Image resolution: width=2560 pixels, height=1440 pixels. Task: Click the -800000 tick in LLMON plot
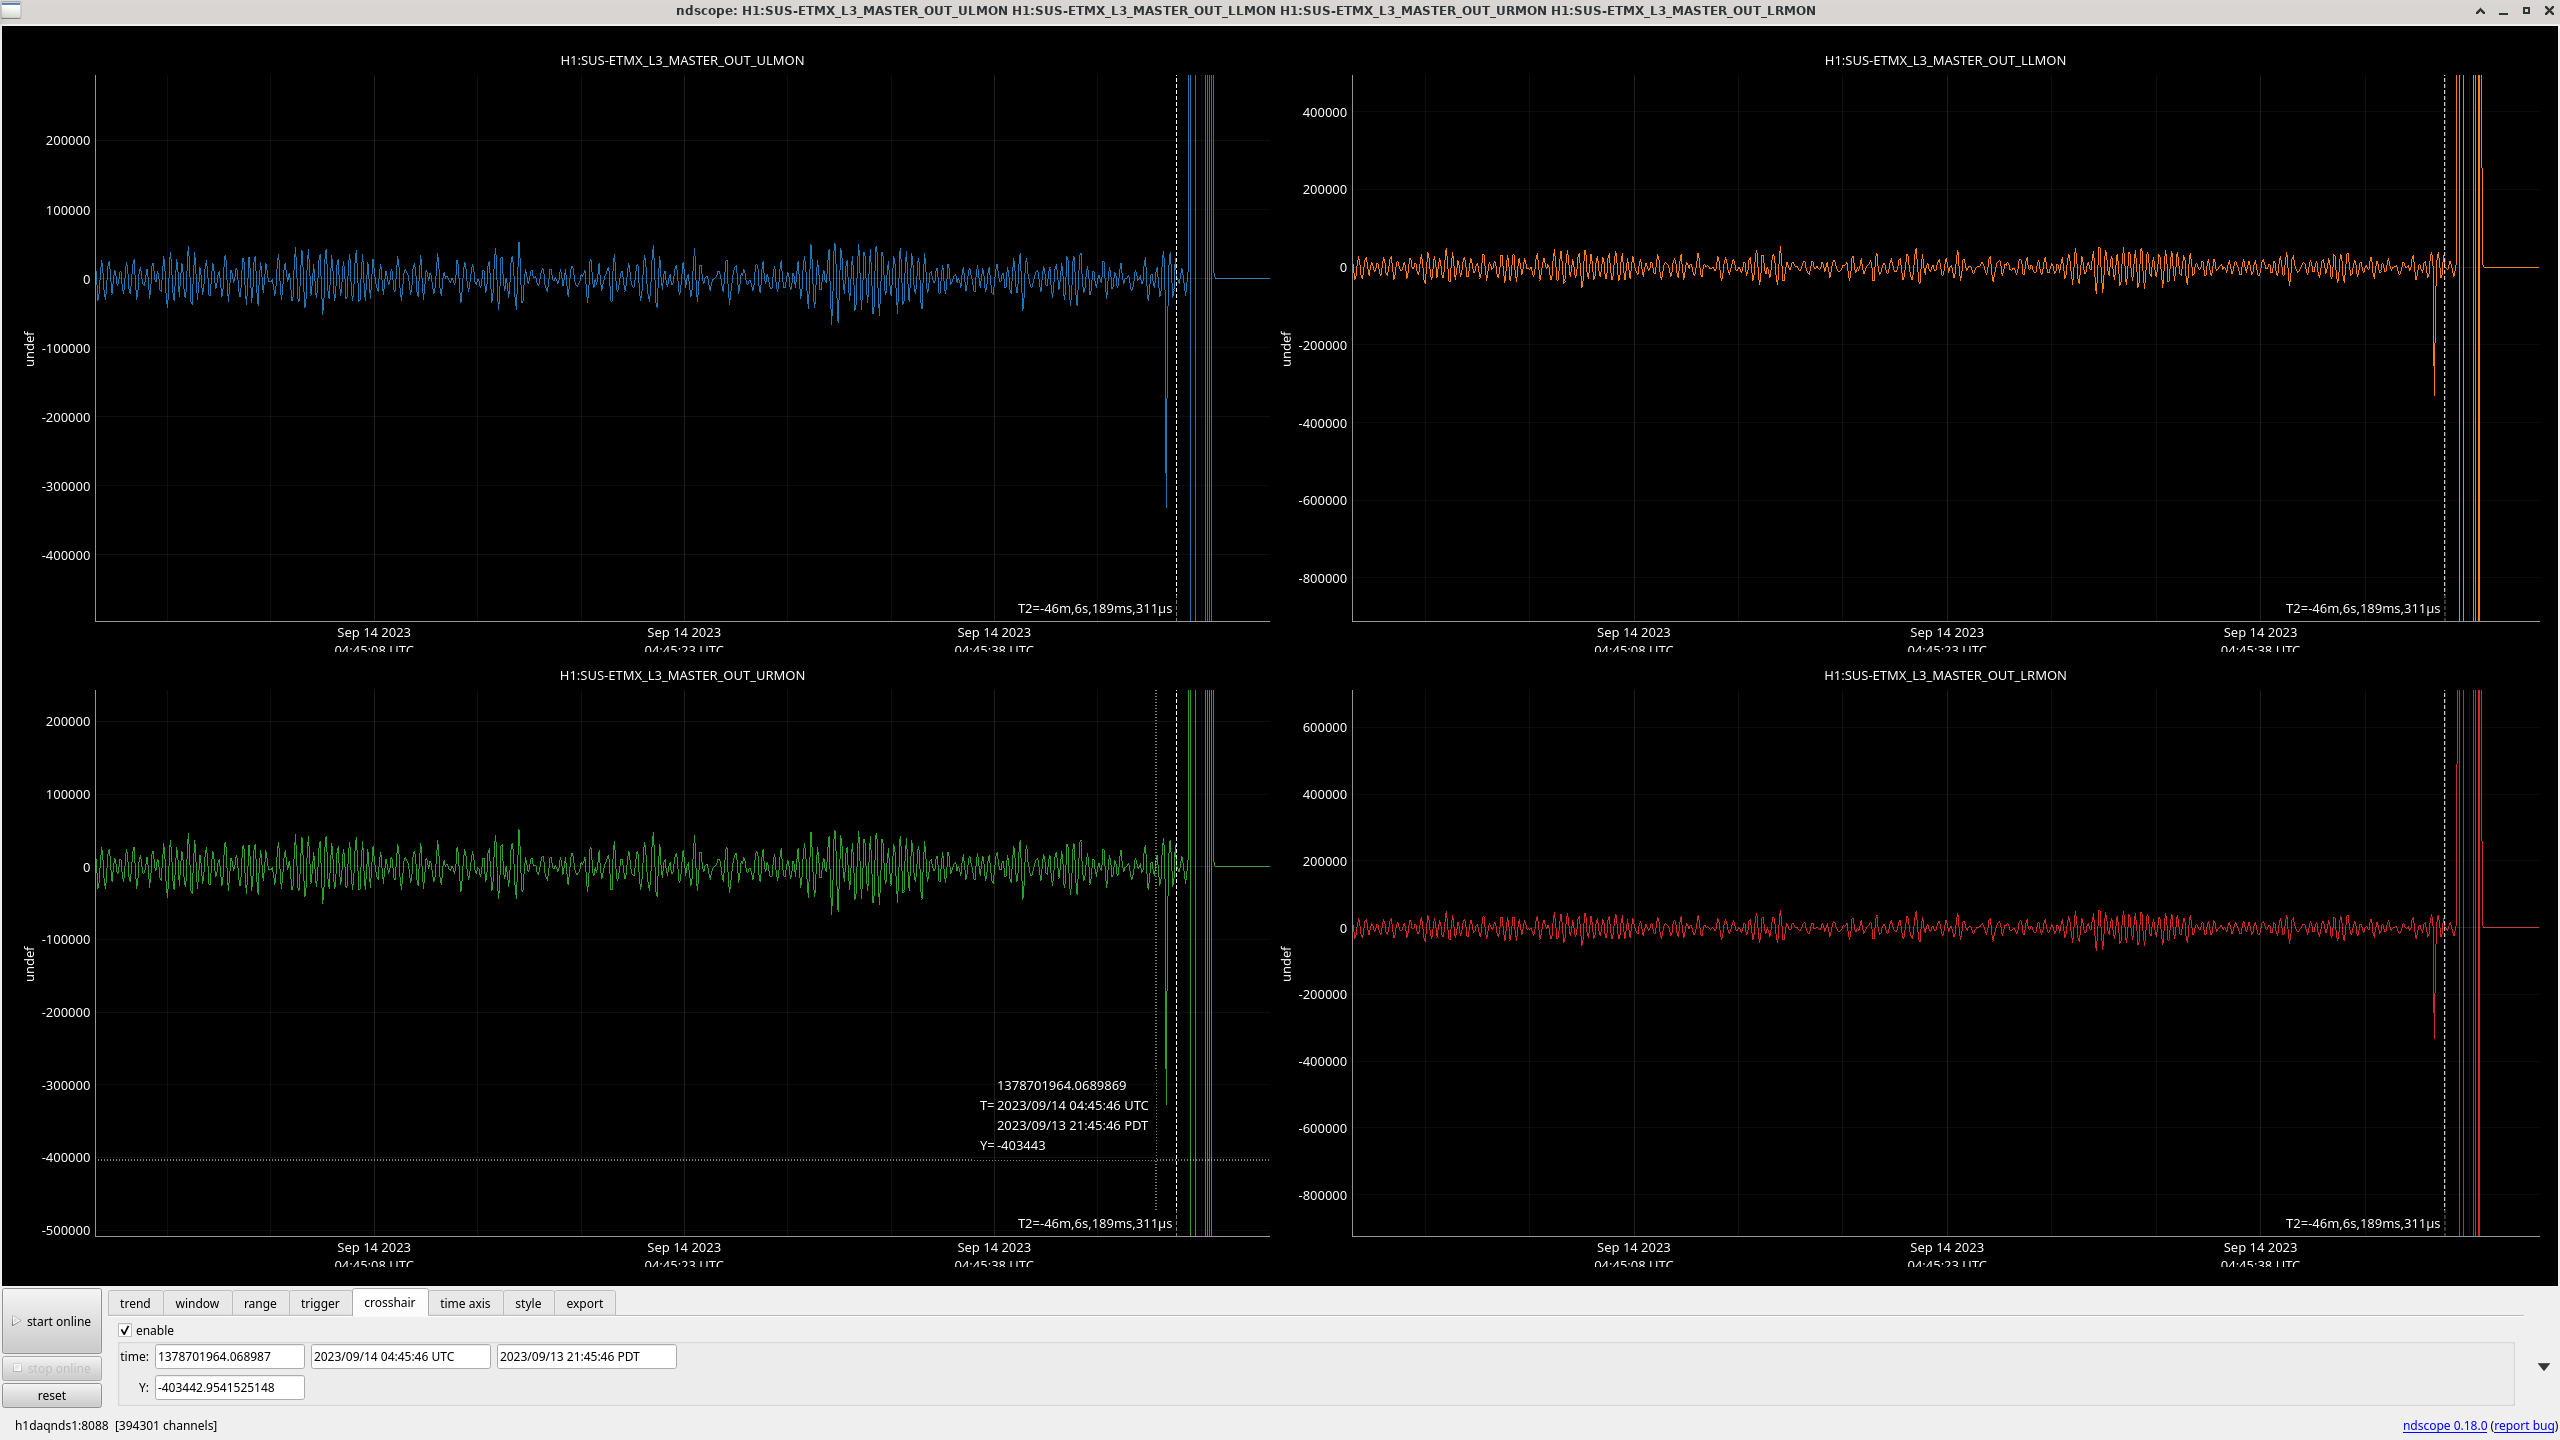1322,578
